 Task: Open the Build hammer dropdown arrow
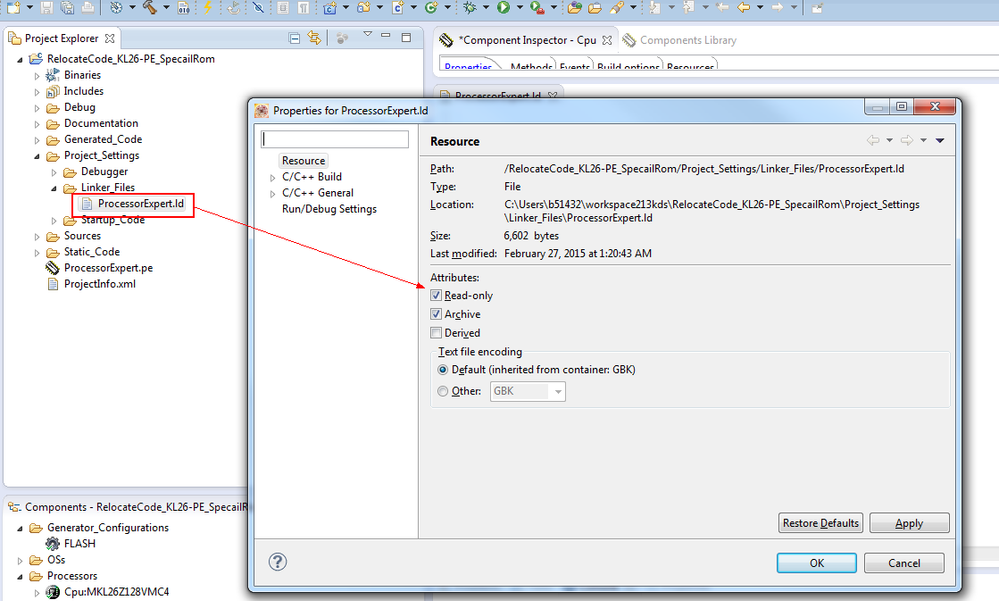[x=166, y=8]
